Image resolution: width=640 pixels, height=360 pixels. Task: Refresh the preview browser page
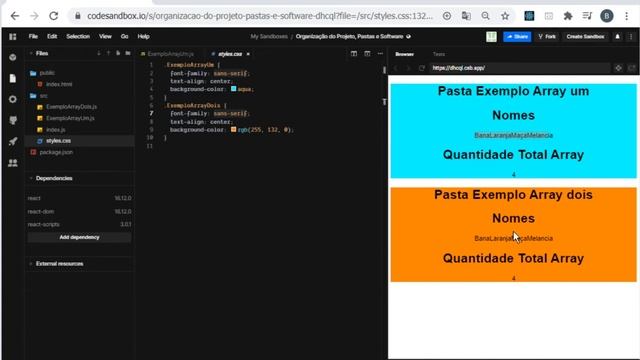click(422, 68)
